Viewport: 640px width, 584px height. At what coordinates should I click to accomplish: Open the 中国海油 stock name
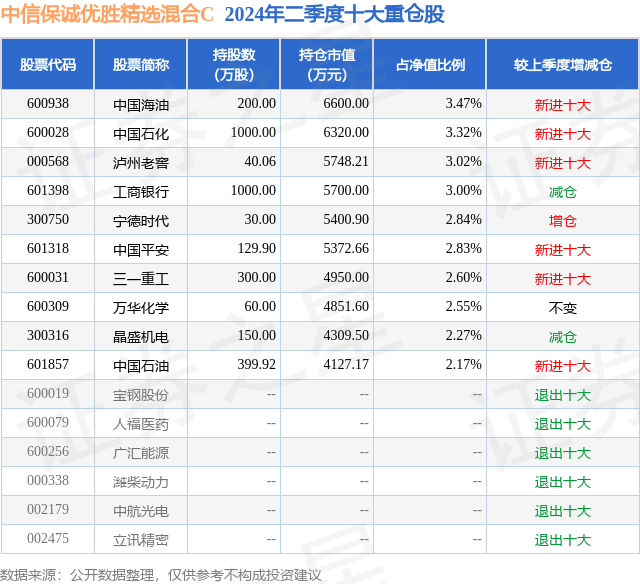tap(141, 105)
